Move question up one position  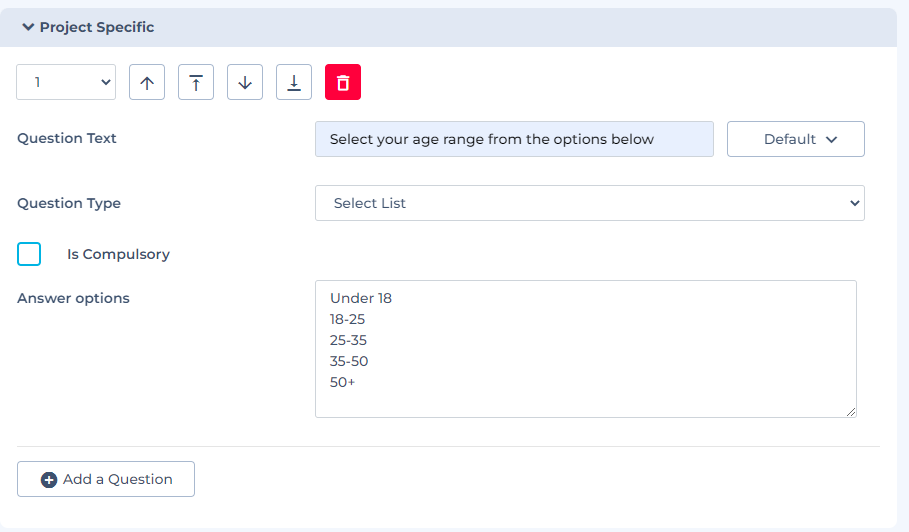coord(147,82)
